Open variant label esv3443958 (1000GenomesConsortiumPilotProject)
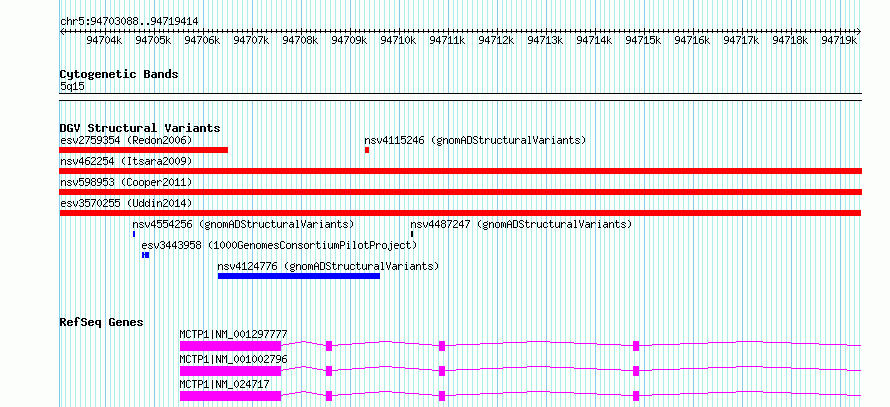The width and height of the screenshot is (890, 407). point(279,246)
